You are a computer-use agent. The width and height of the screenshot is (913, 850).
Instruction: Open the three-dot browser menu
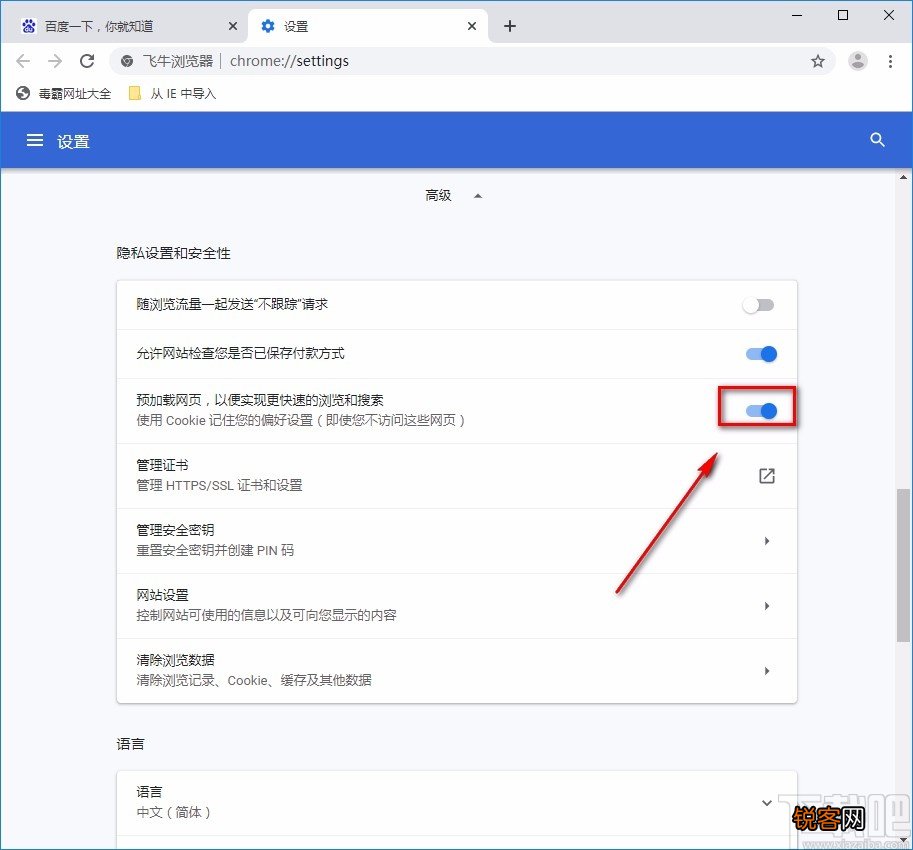coord(890,61)
